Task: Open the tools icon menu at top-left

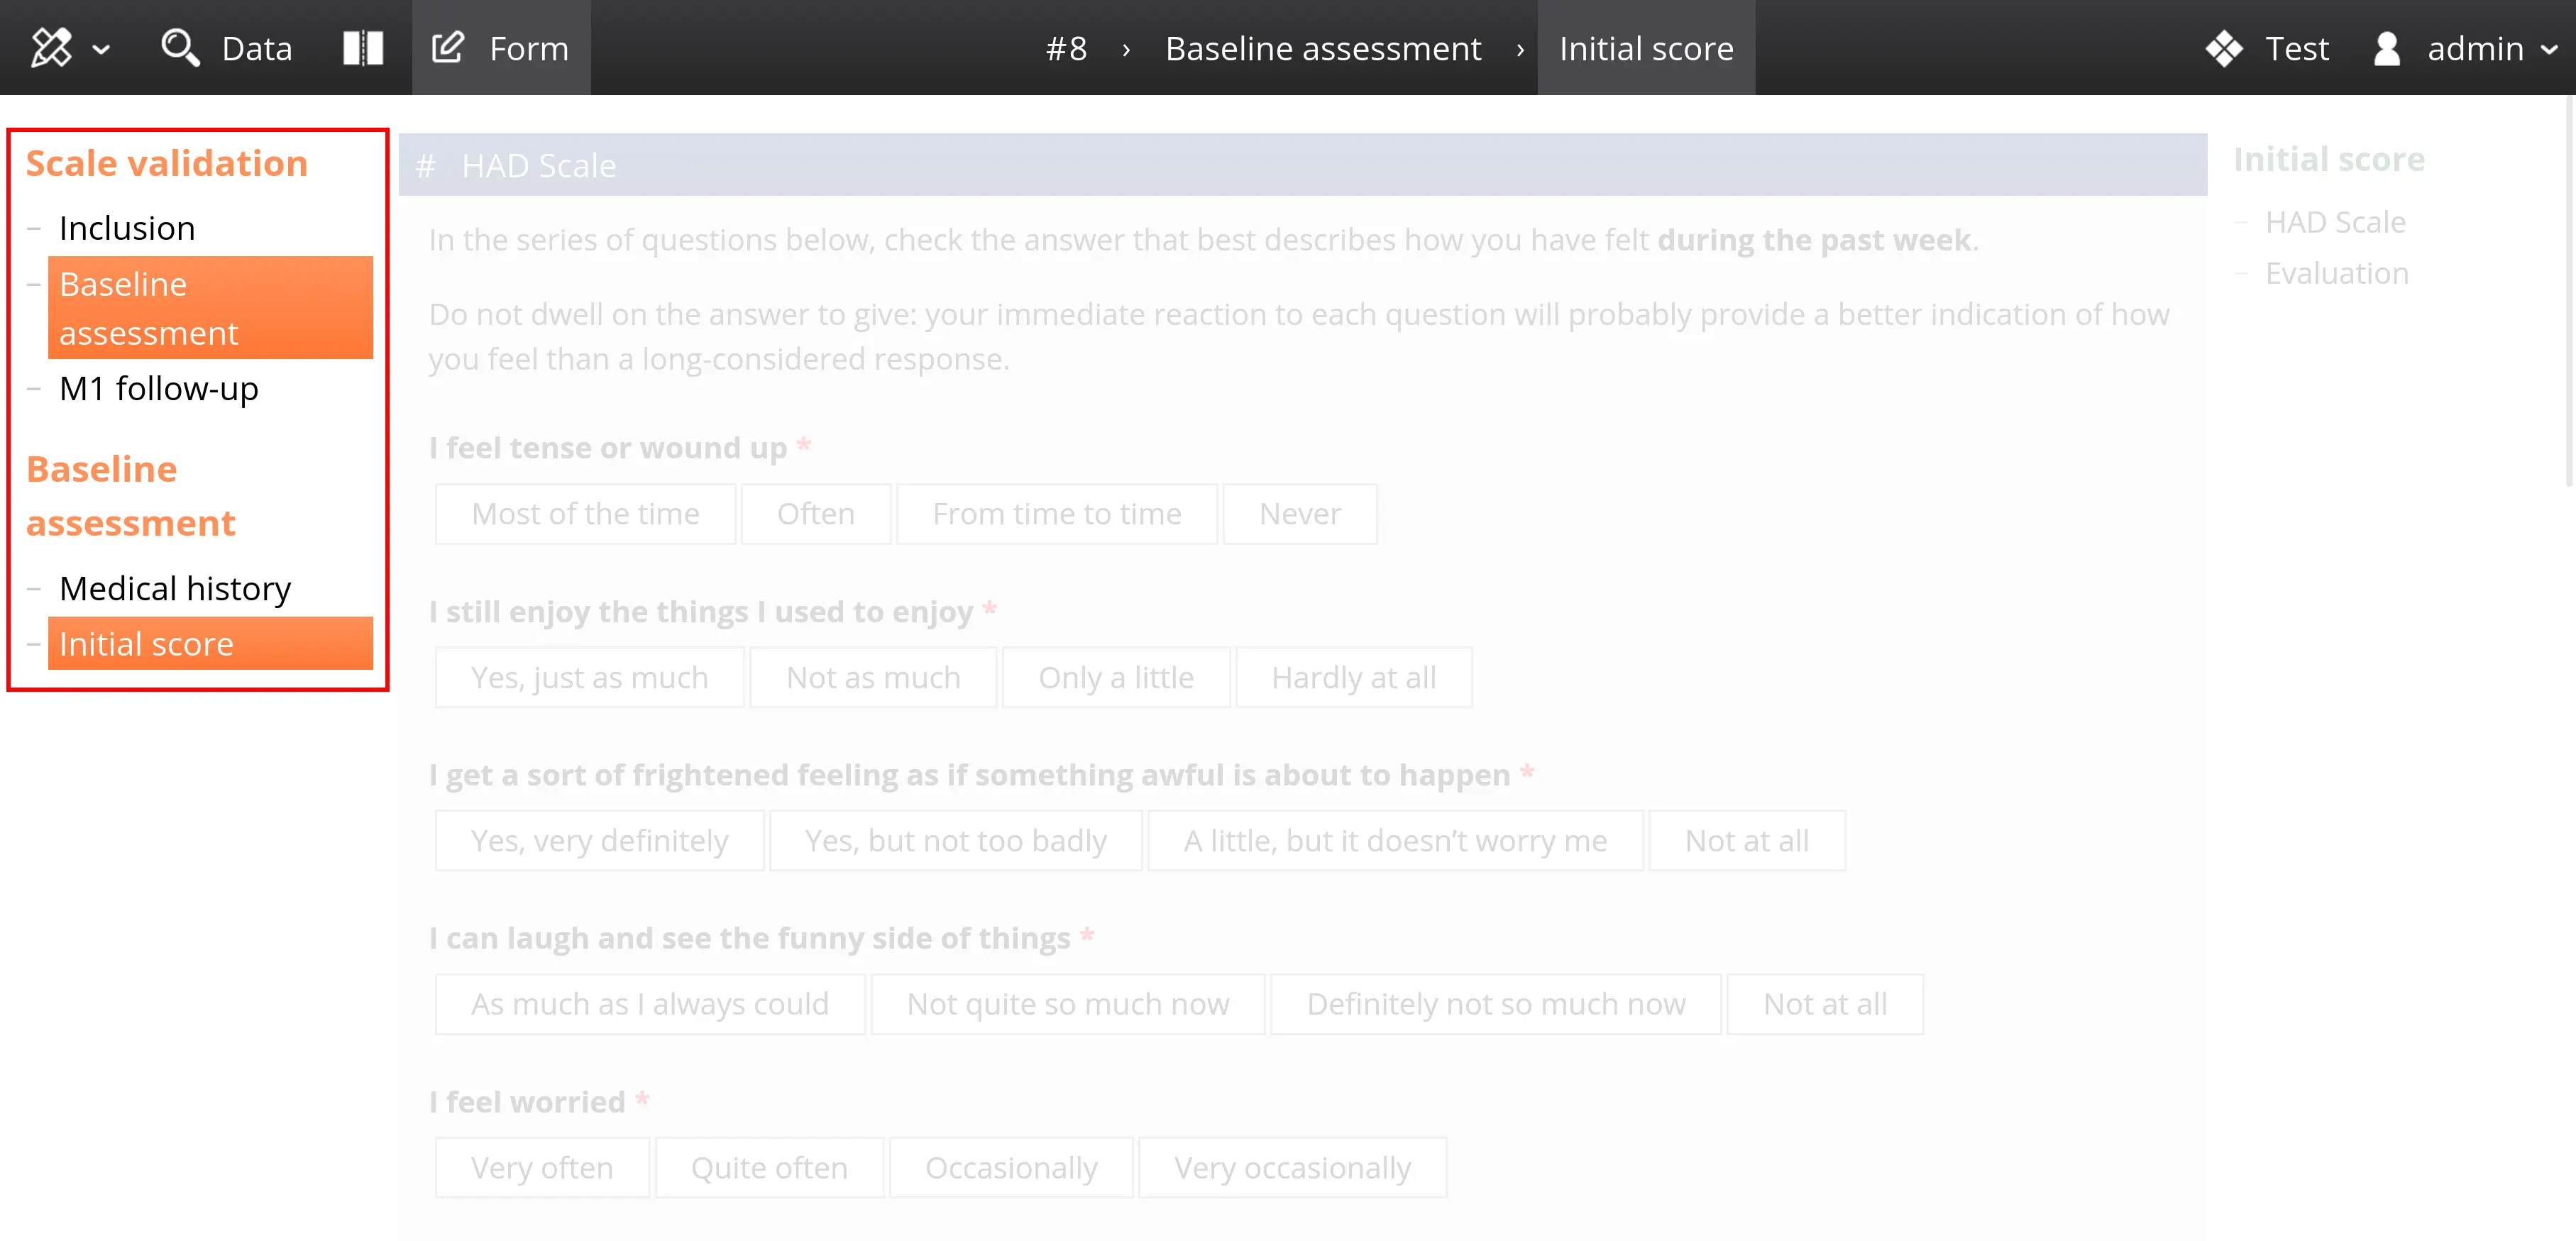Action: coord(52,47)
